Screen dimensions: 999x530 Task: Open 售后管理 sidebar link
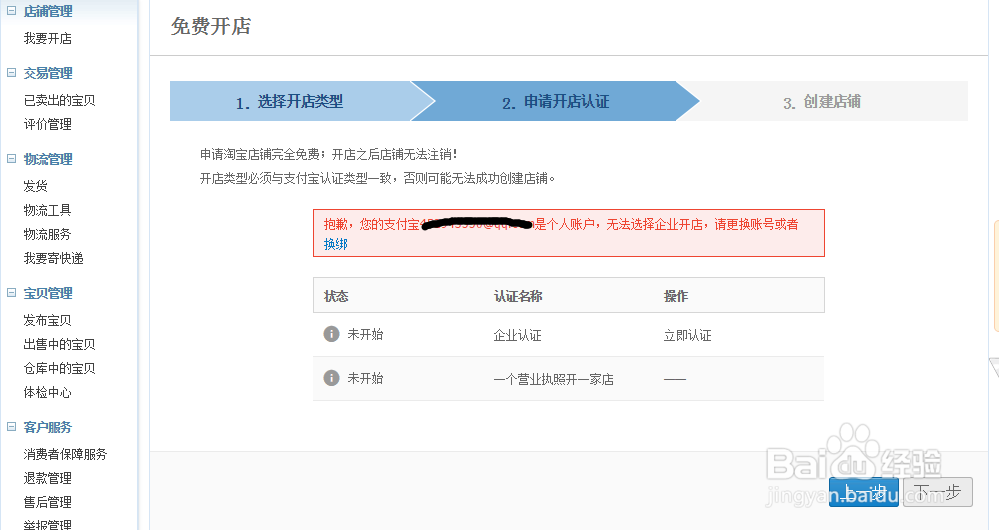(x=48, y=502)
